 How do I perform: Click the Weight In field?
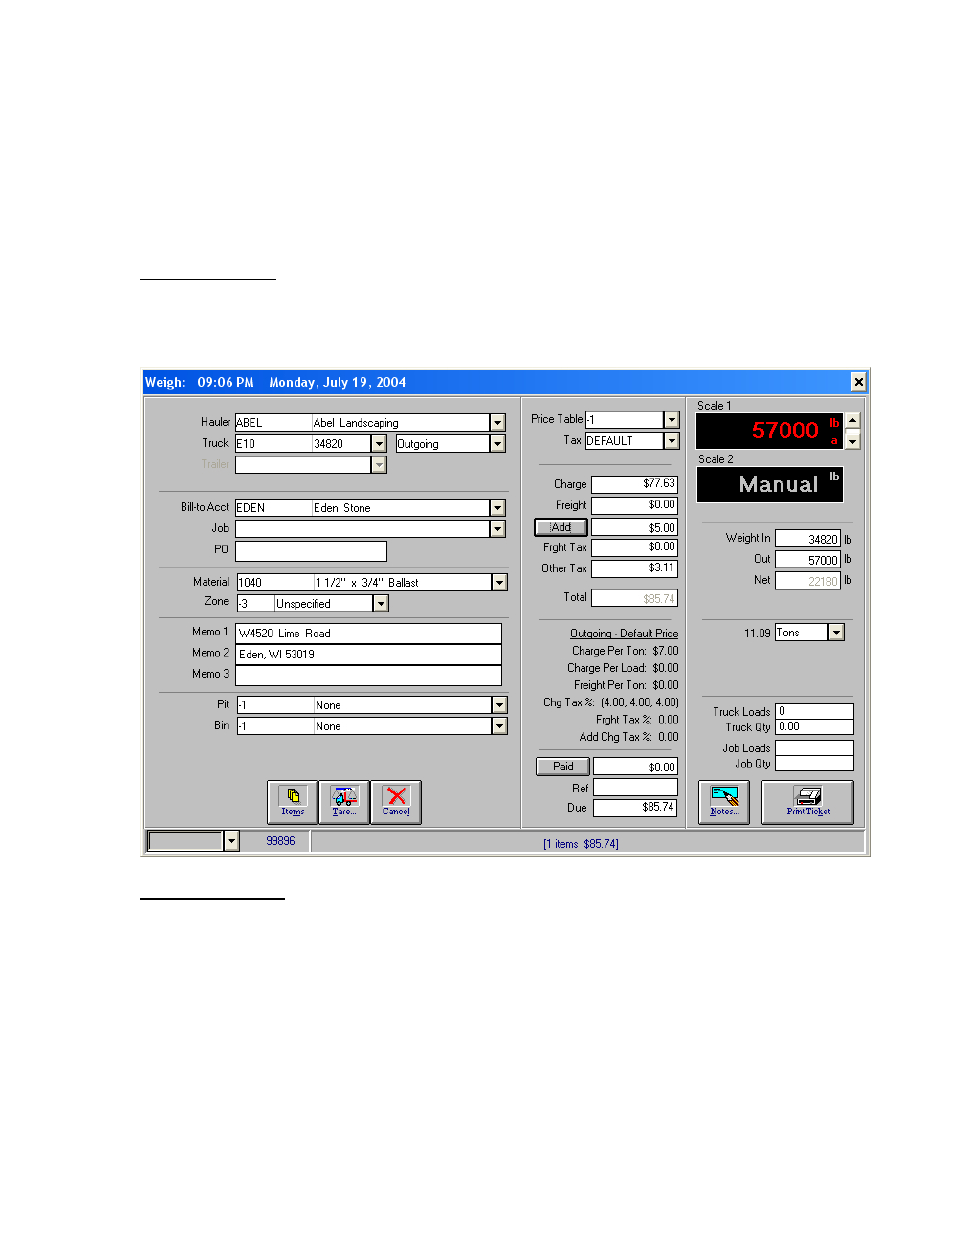(808, 539)
